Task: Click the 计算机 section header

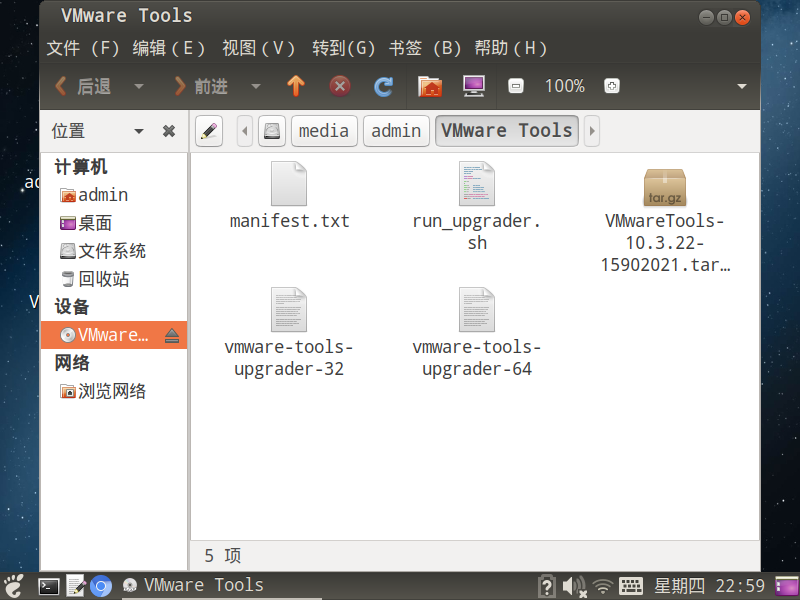Action: (81, 167)
